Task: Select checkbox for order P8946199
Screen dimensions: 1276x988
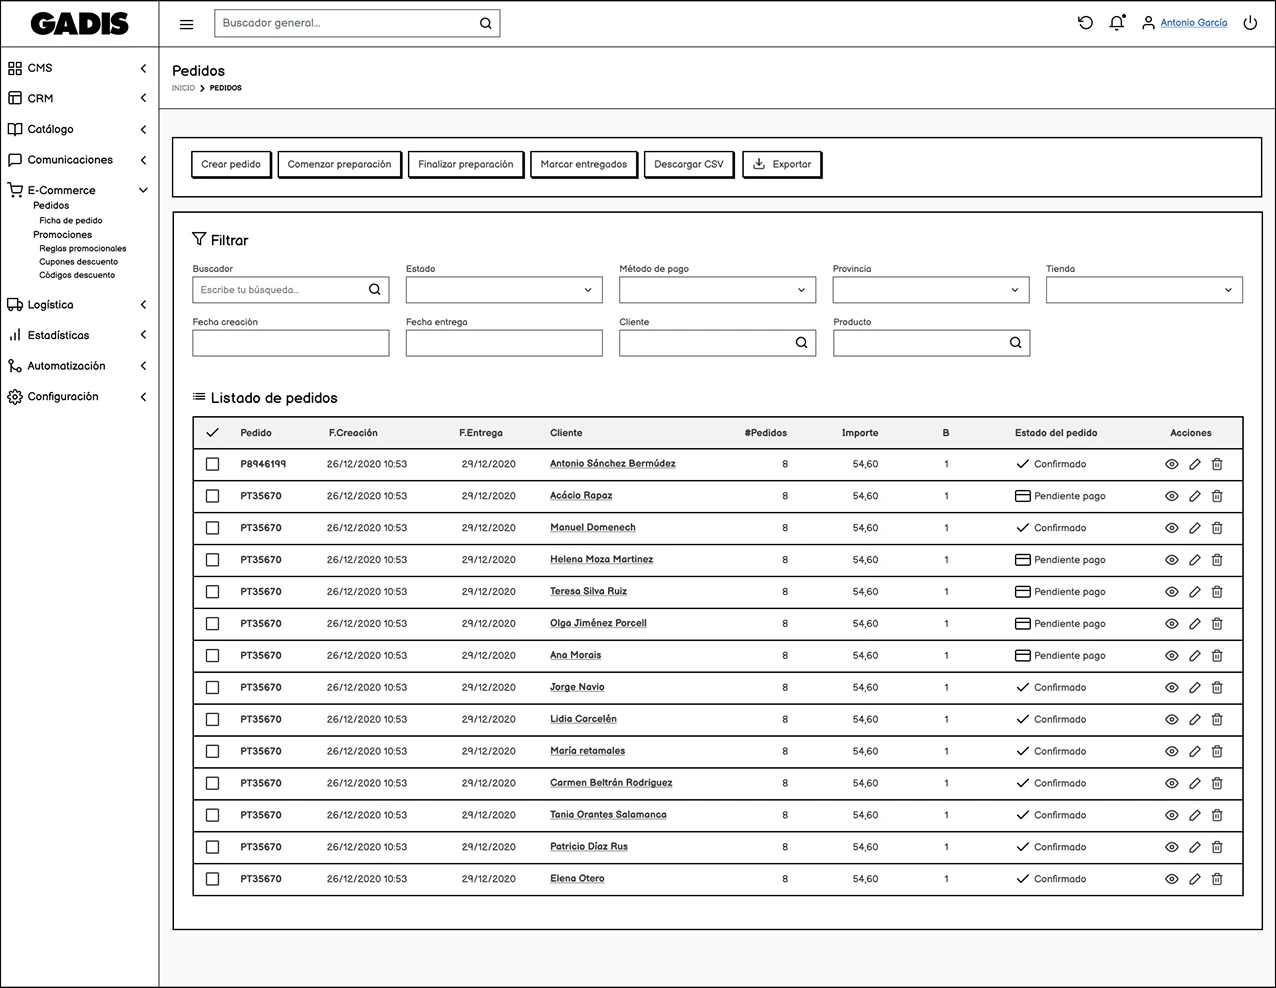Action: 212,464
